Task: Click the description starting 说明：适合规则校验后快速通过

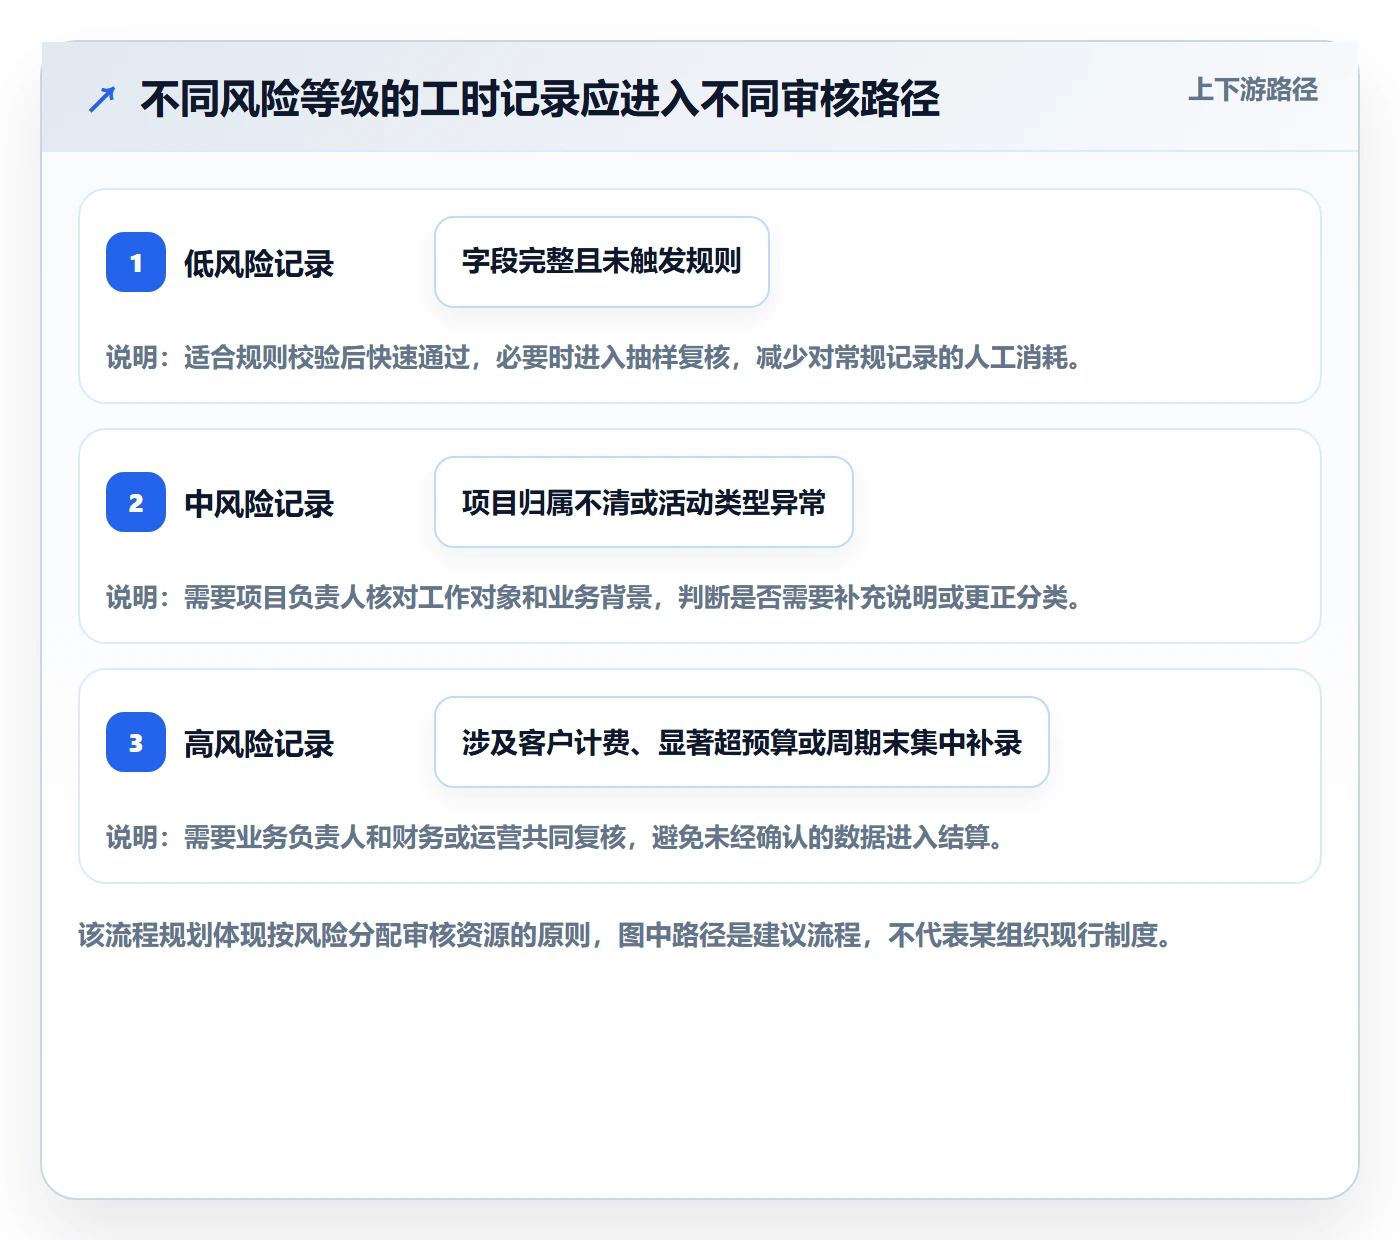Action: (596, 357)
